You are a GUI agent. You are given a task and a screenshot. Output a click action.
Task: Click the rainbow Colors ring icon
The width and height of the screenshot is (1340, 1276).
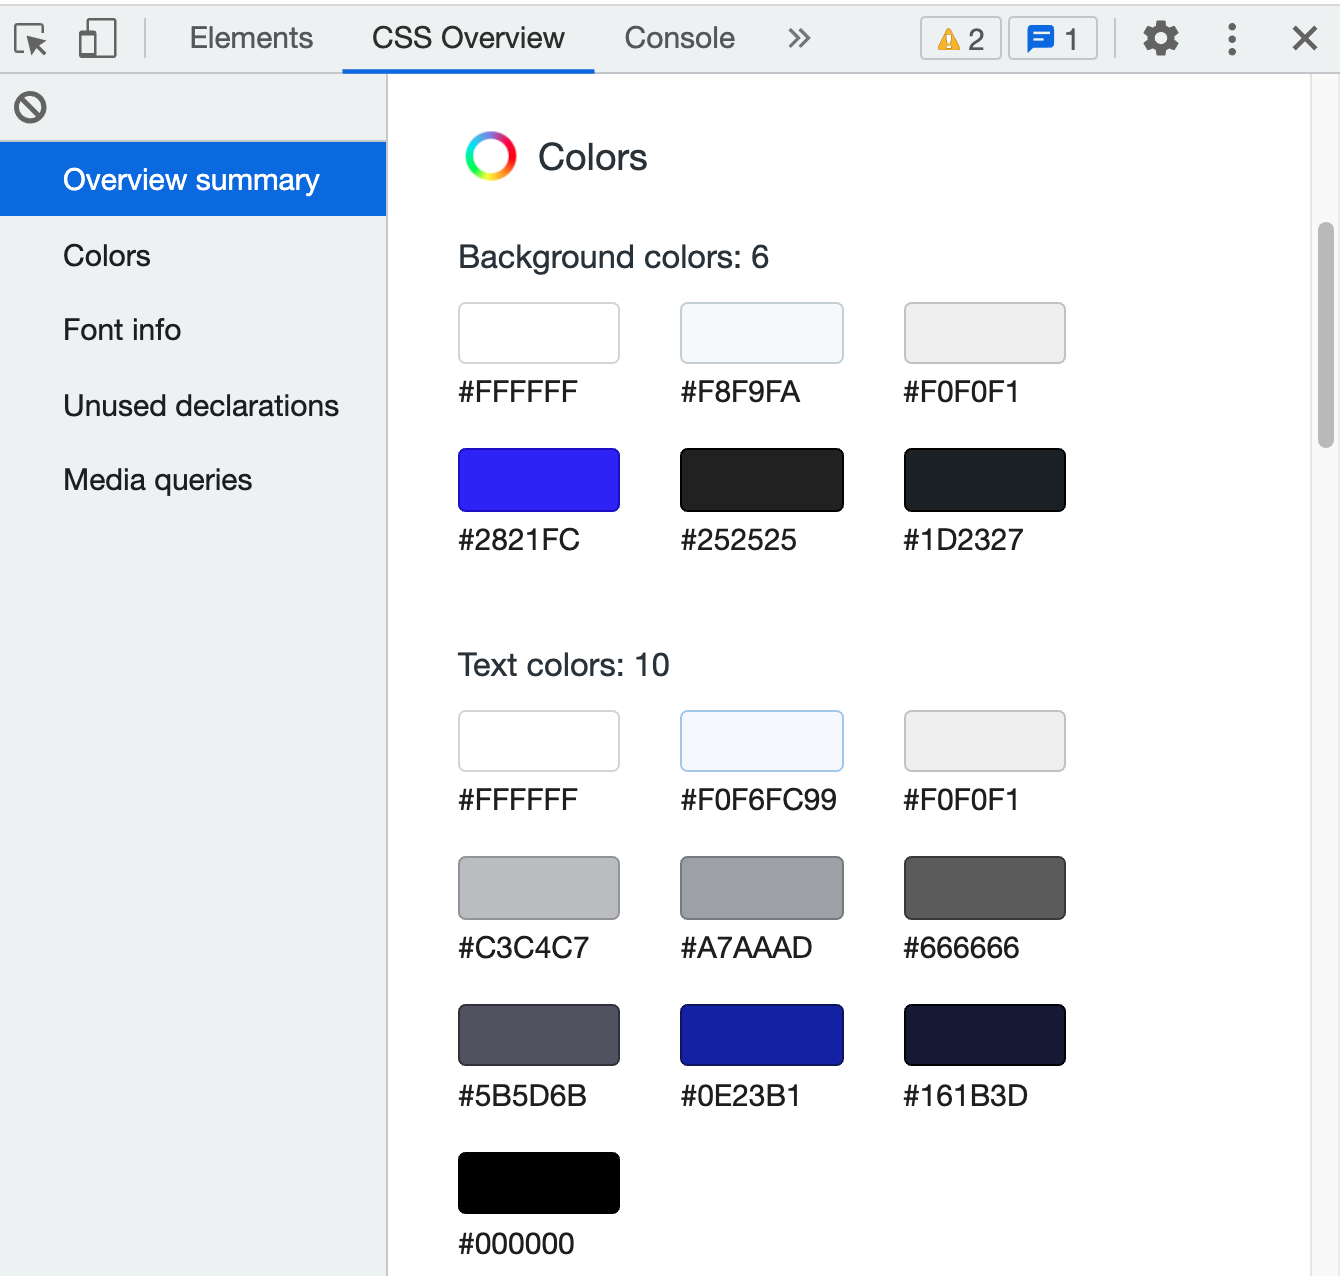click(489, 156)
